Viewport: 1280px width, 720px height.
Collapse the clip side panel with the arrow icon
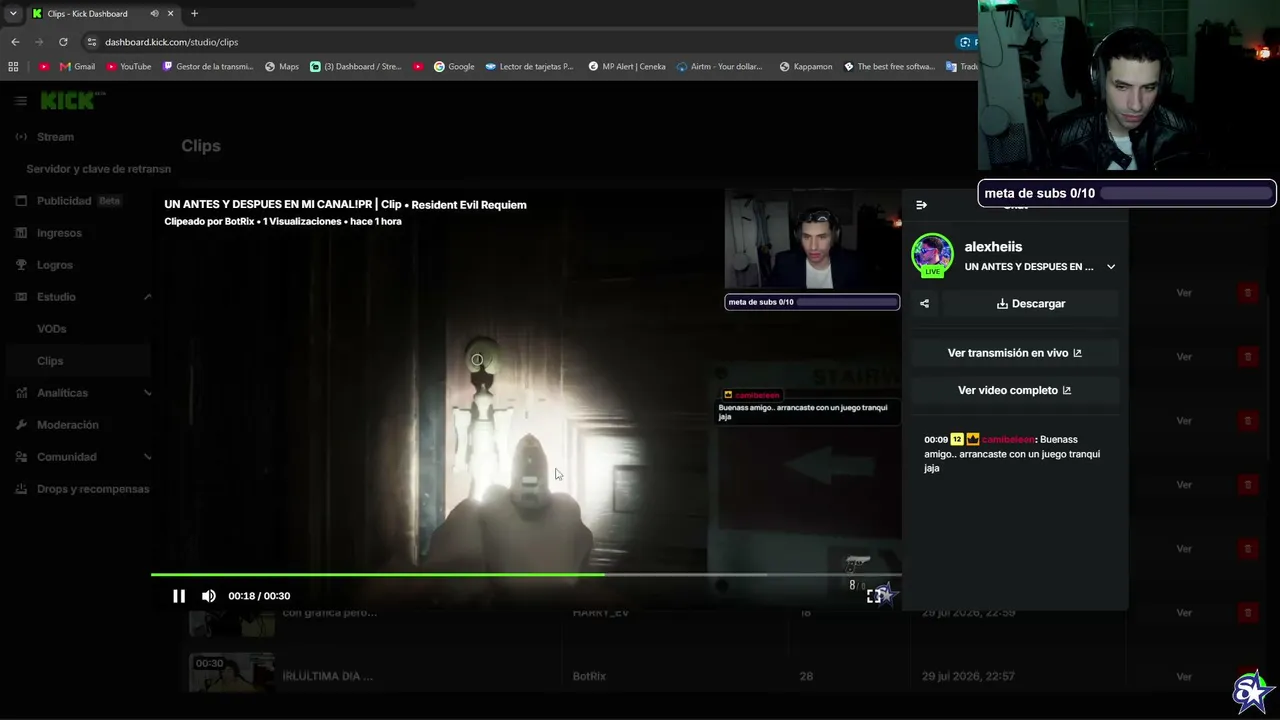point(921,205)
